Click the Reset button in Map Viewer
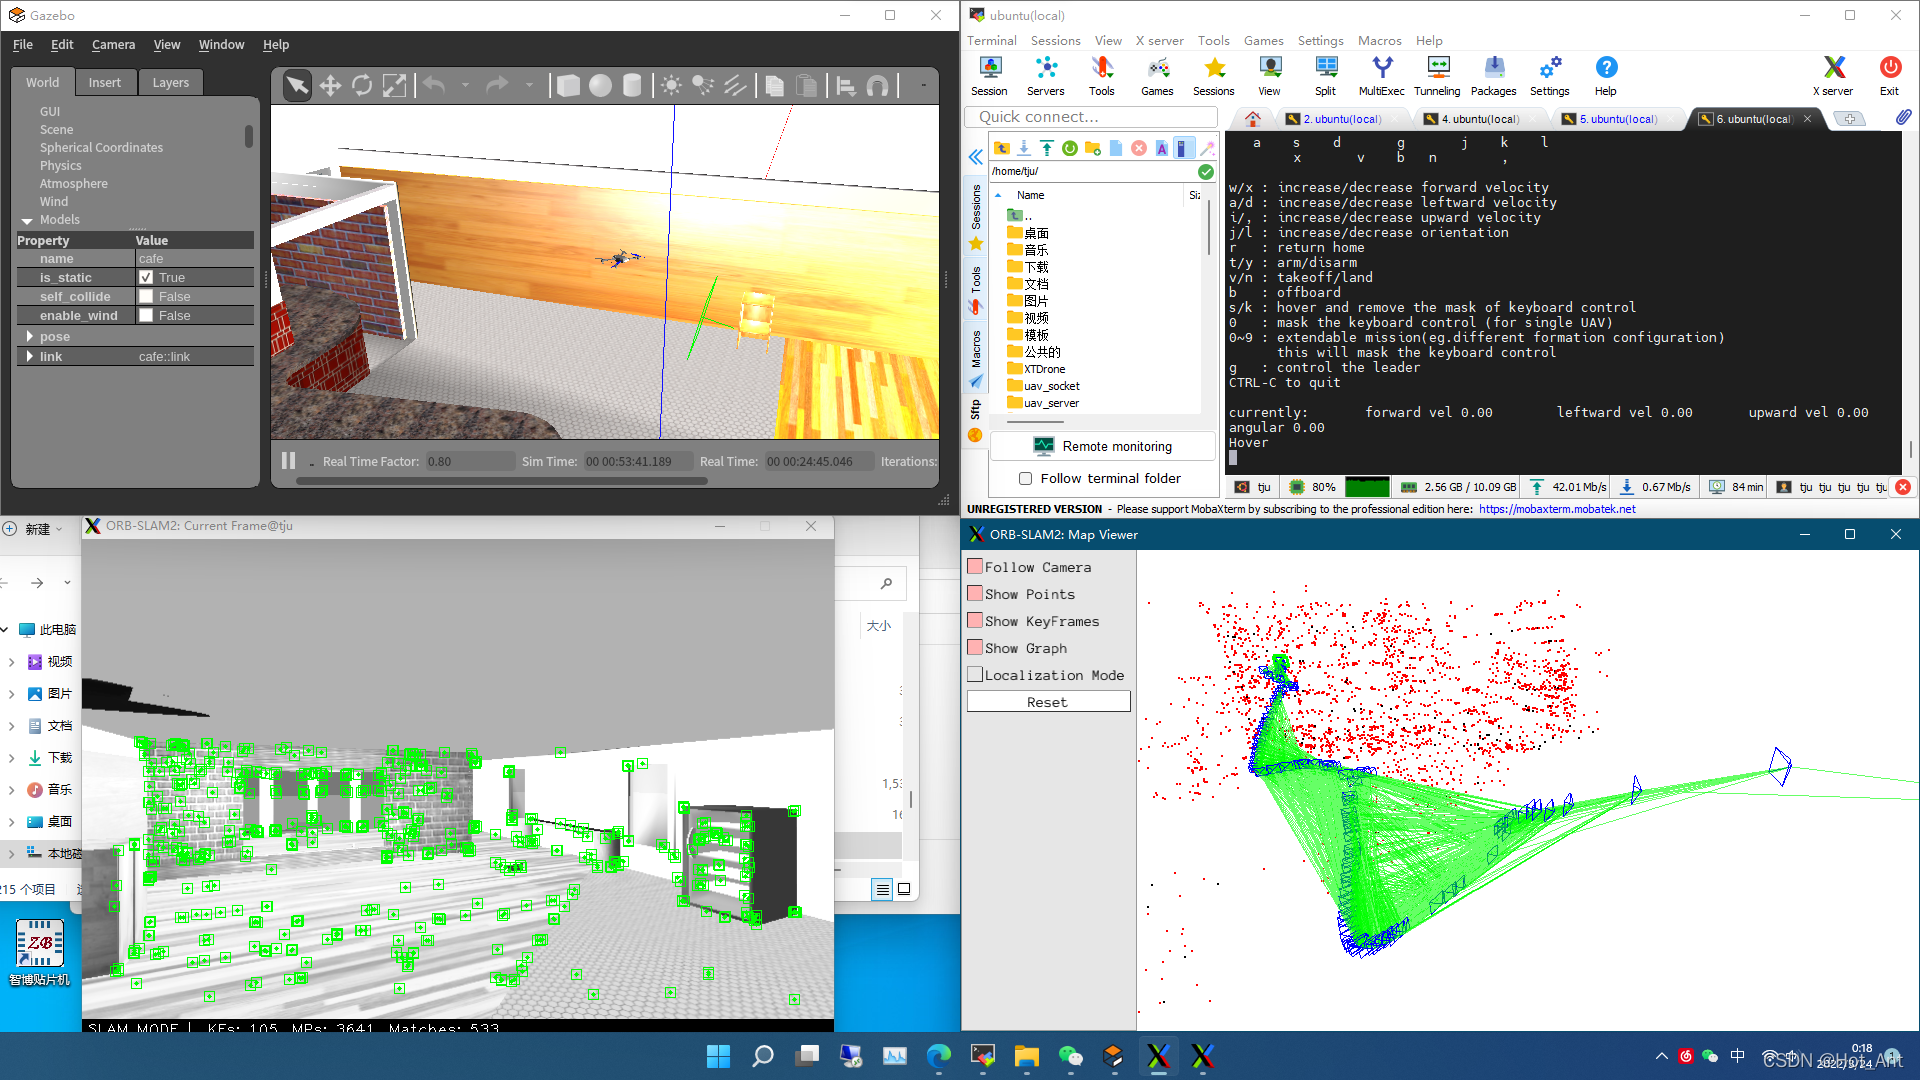 coord(1046,702)
